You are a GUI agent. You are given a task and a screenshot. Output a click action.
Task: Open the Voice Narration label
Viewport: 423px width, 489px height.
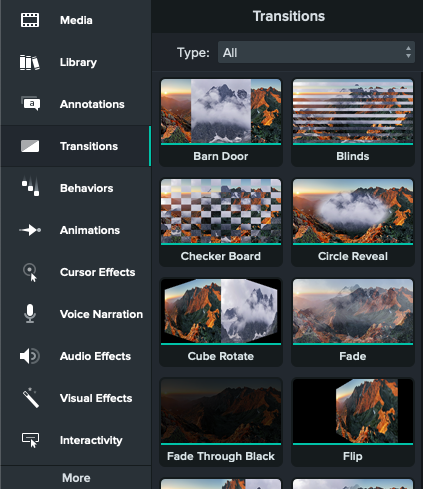pos(101,314)
